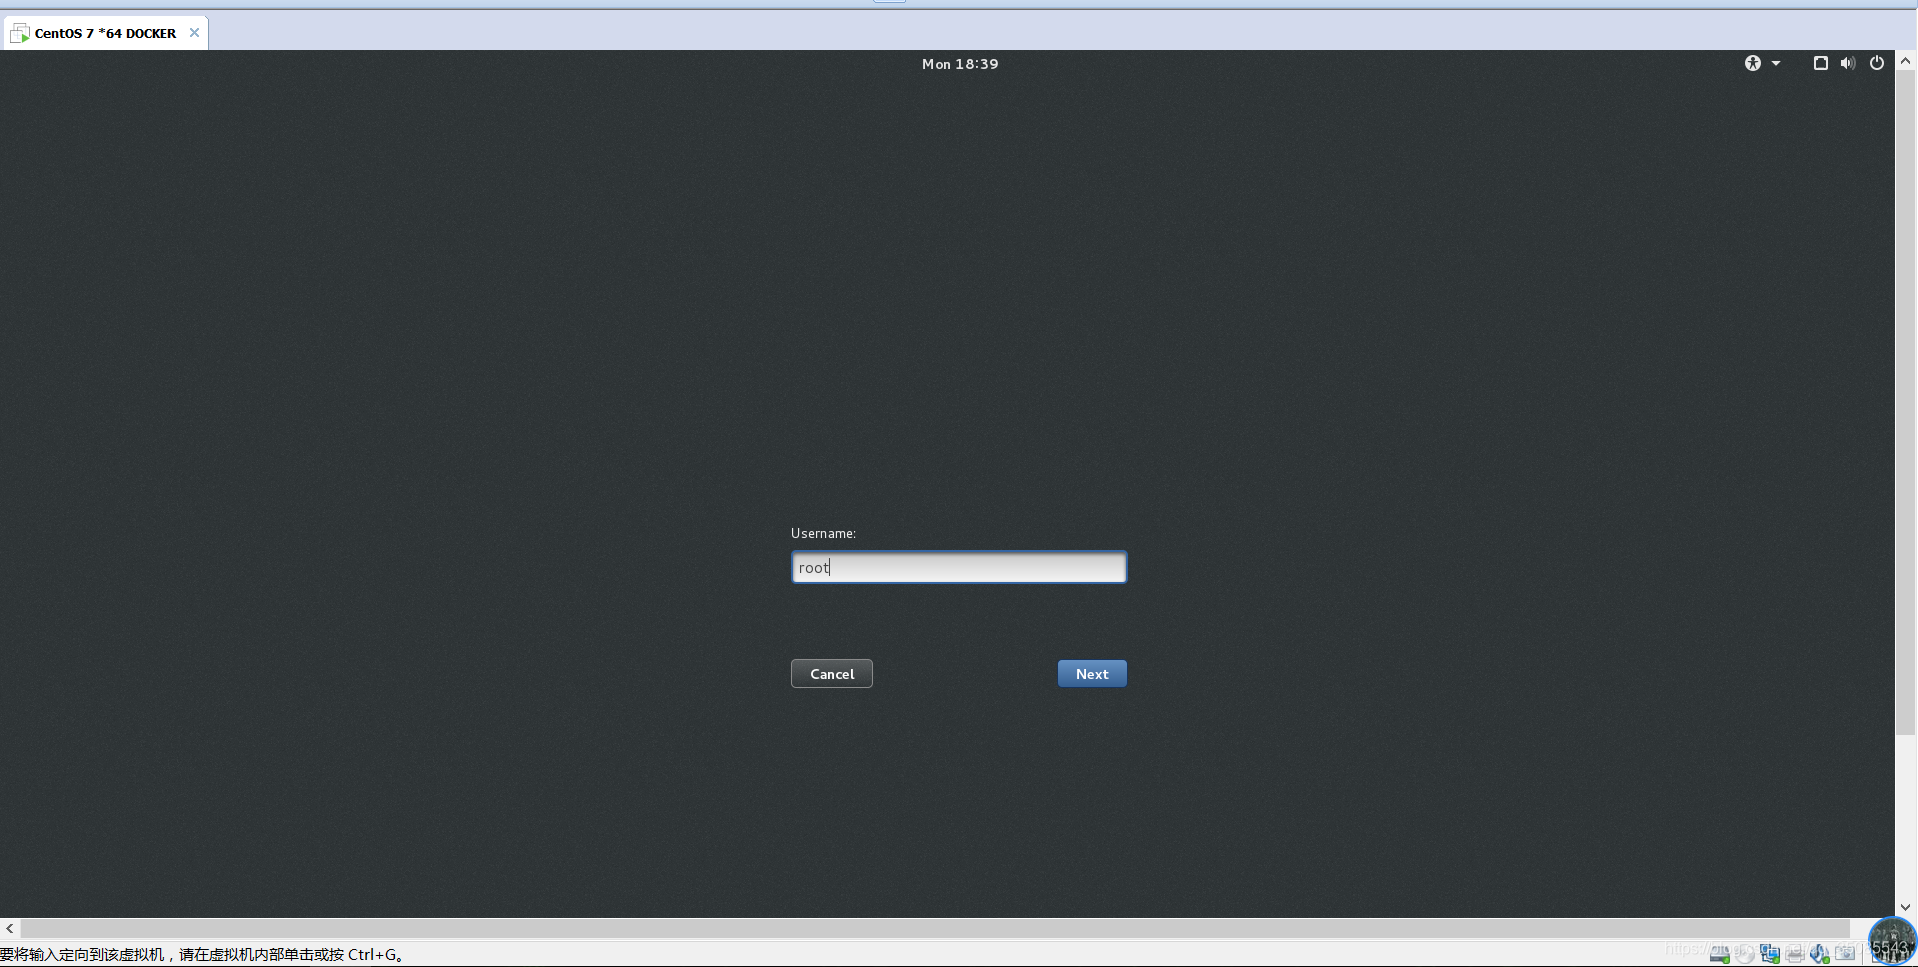Click the sound card status icon
The height and width of the screenshot is (967, 1918).
tap(1820, 954)
